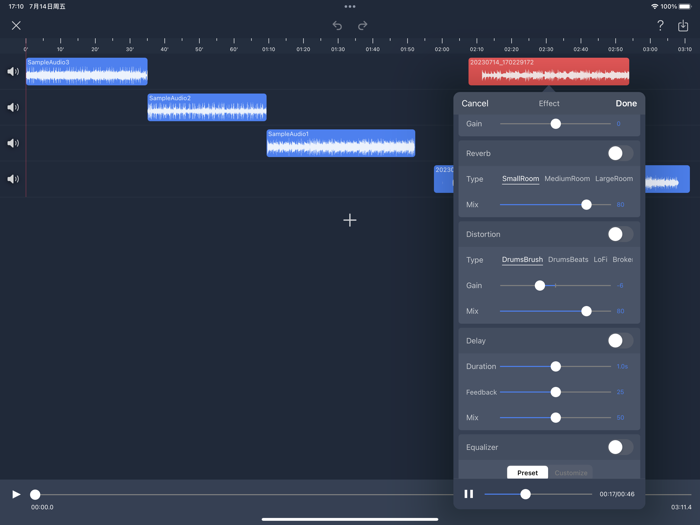This screenshot has height=525, width=700.
Task: Mute the SampleAudio2 track speaker
Action: click(13, 107)
